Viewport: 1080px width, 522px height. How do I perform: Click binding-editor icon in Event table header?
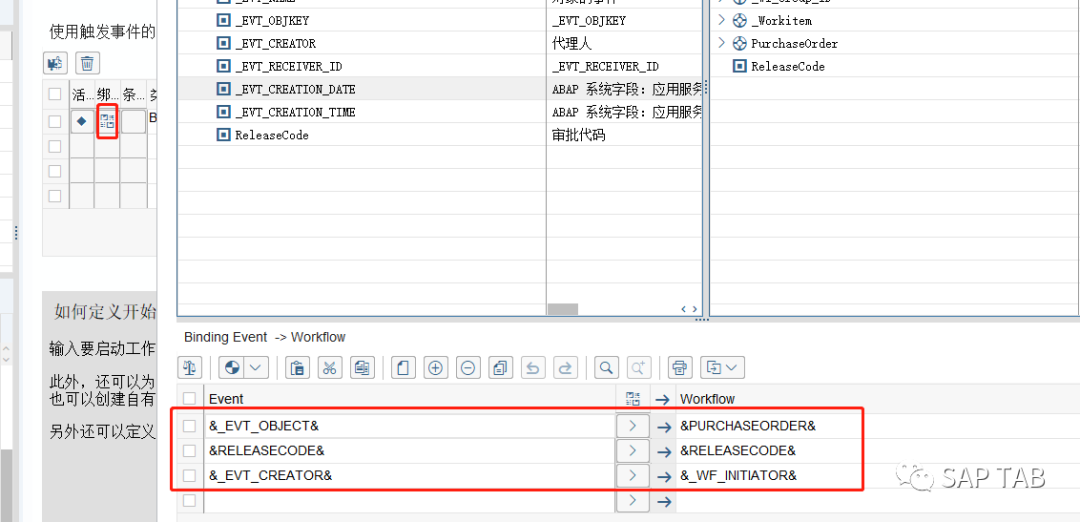(x=632, y=399)
